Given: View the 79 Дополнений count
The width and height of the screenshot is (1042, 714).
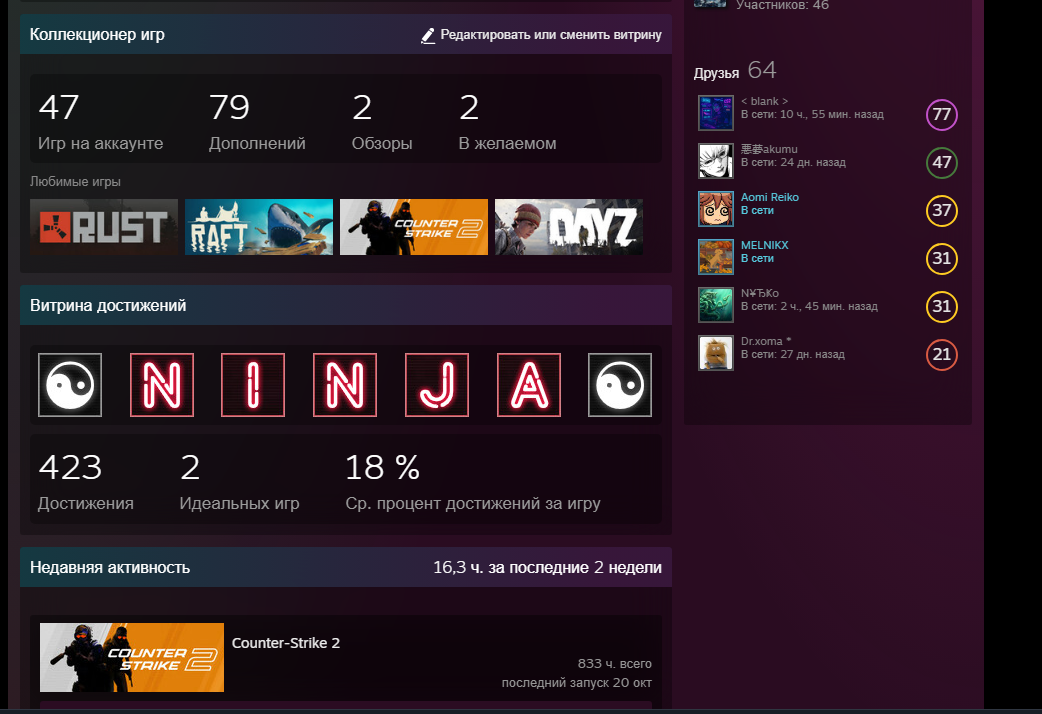Looking at the screenshot, I should pos(256,122).
